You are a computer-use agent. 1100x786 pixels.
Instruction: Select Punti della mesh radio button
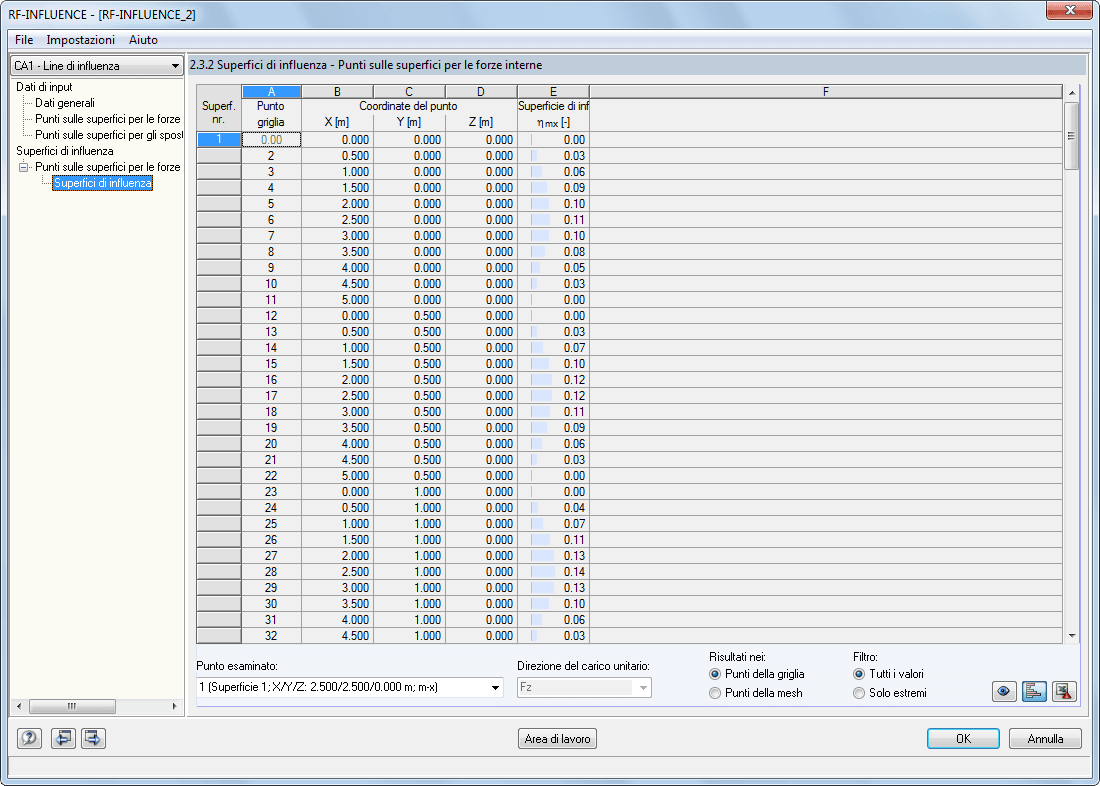click(715, 693)
